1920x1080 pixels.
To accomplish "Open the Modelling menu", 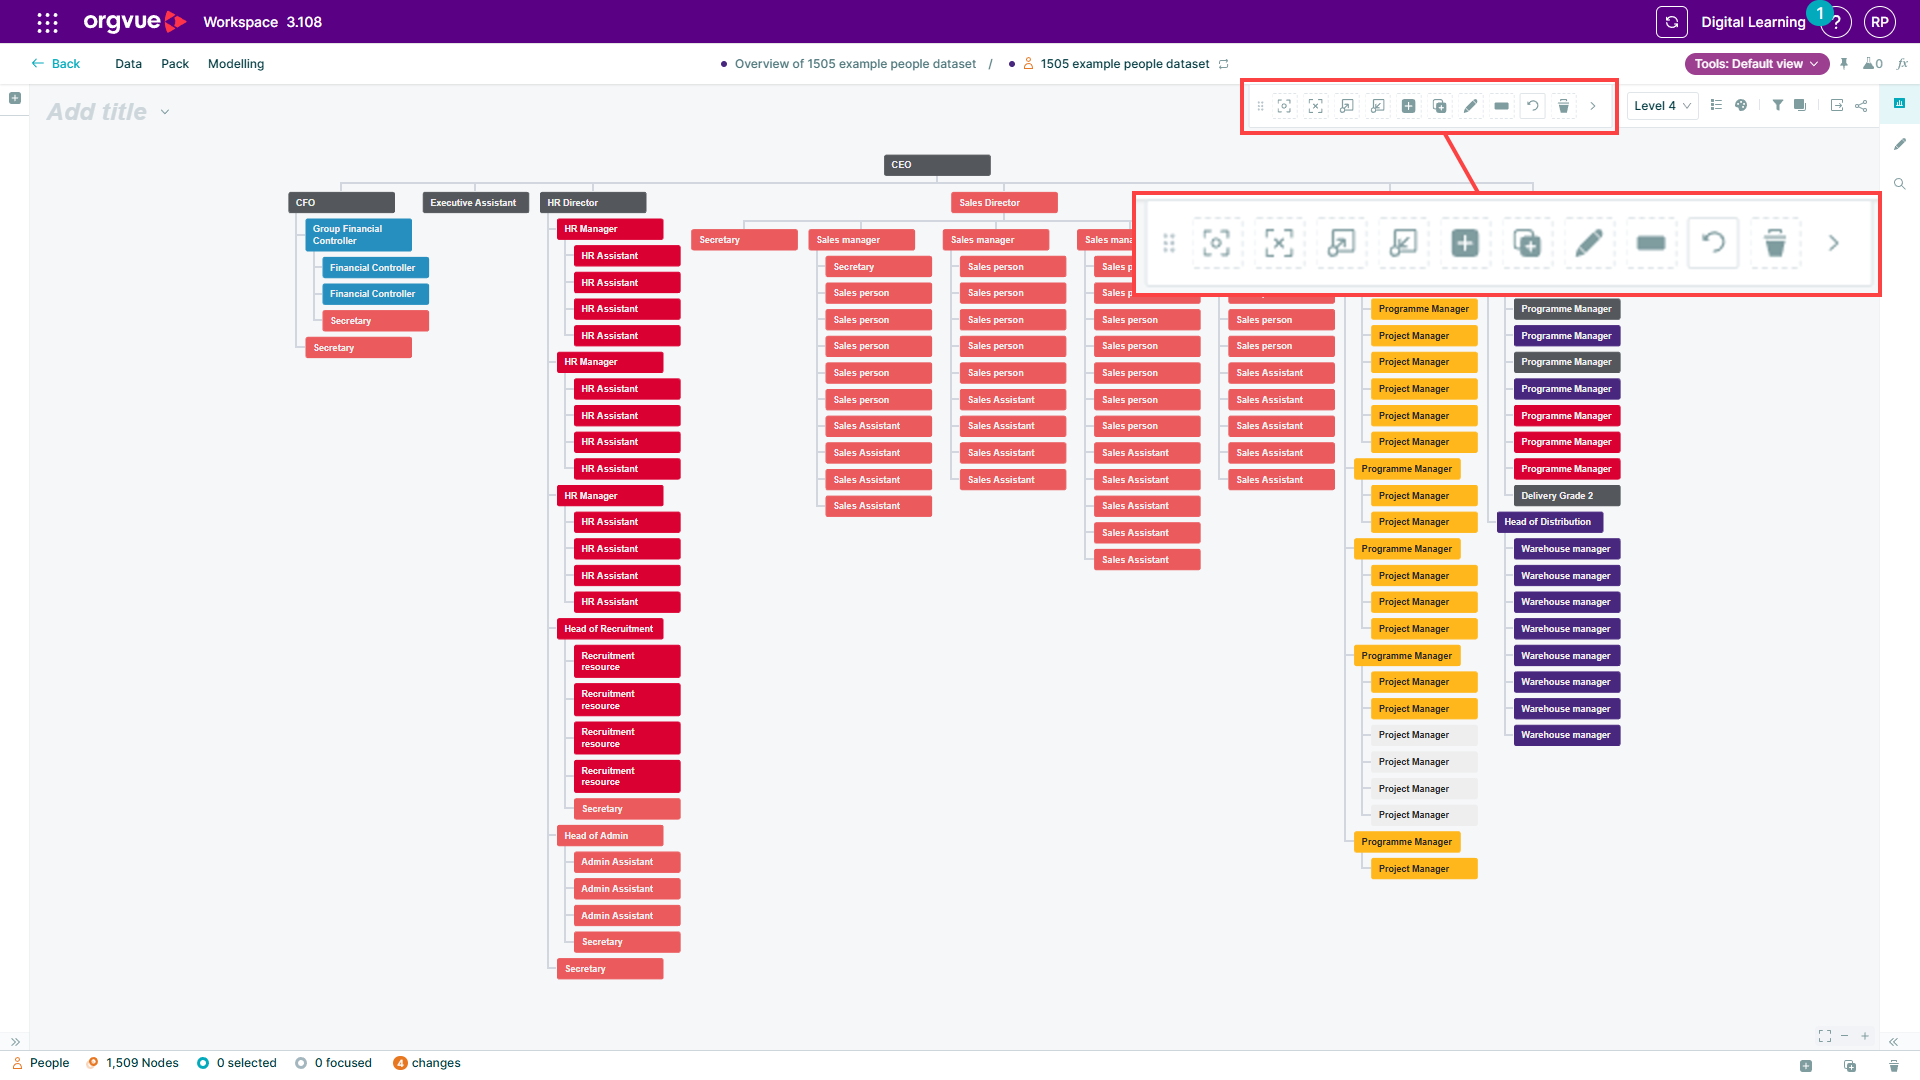I will pyautogui.click(x=236, y=64).
